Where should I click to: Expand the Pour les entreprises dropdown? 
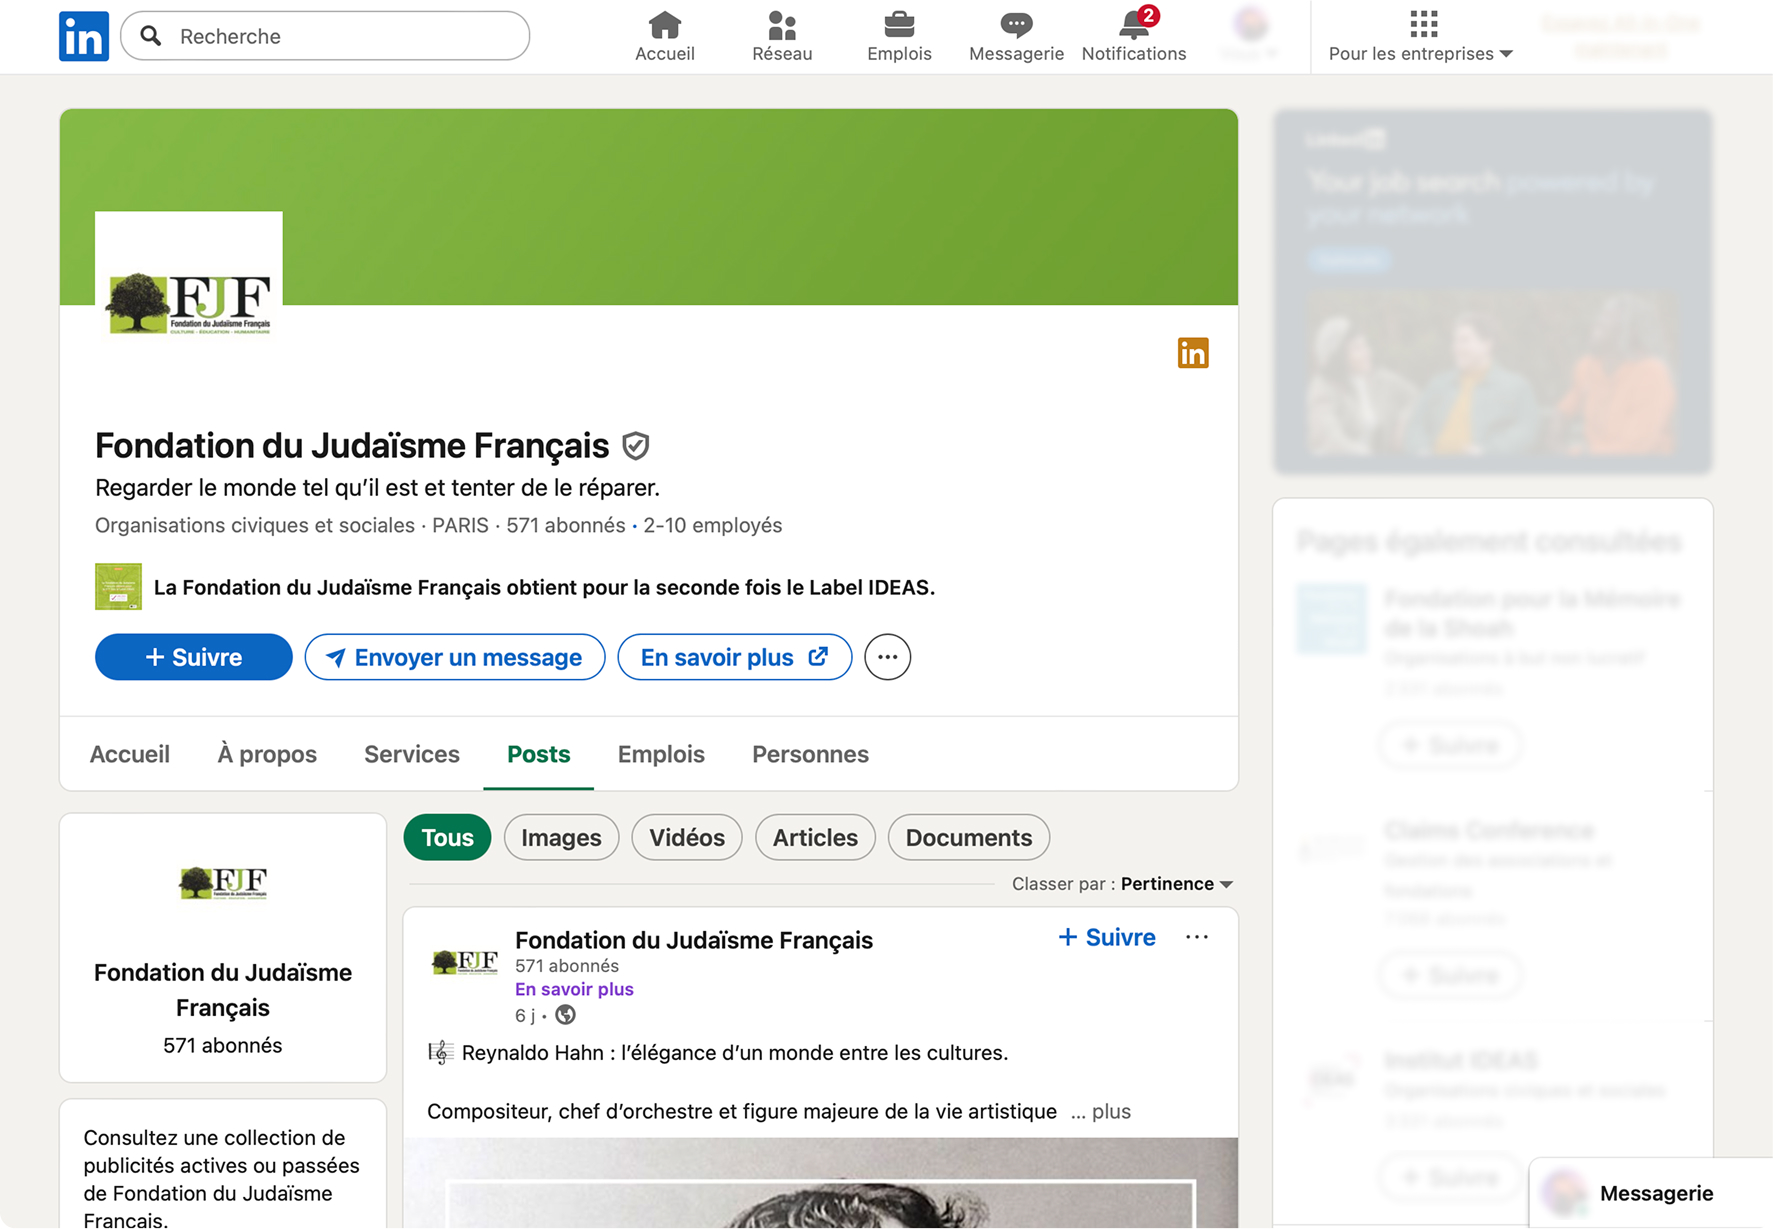tap(1420, 54)
